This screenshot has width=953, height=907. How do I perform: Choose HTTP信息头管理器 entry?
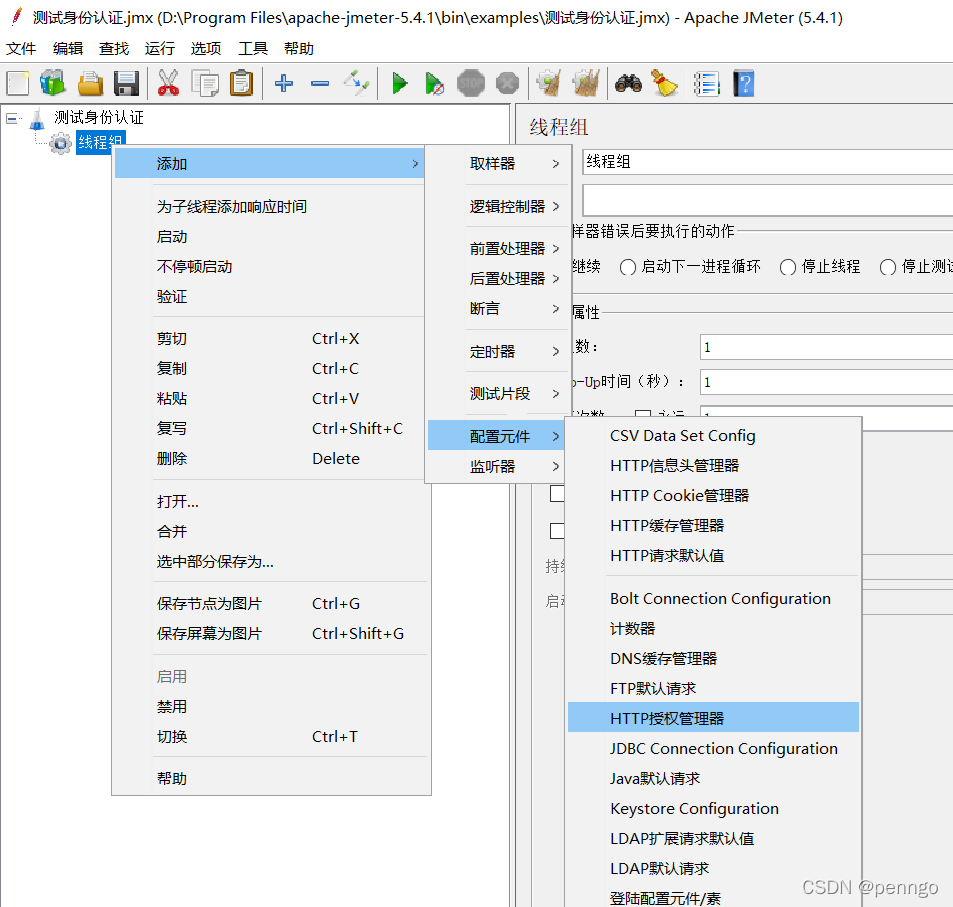pos(713,466)
